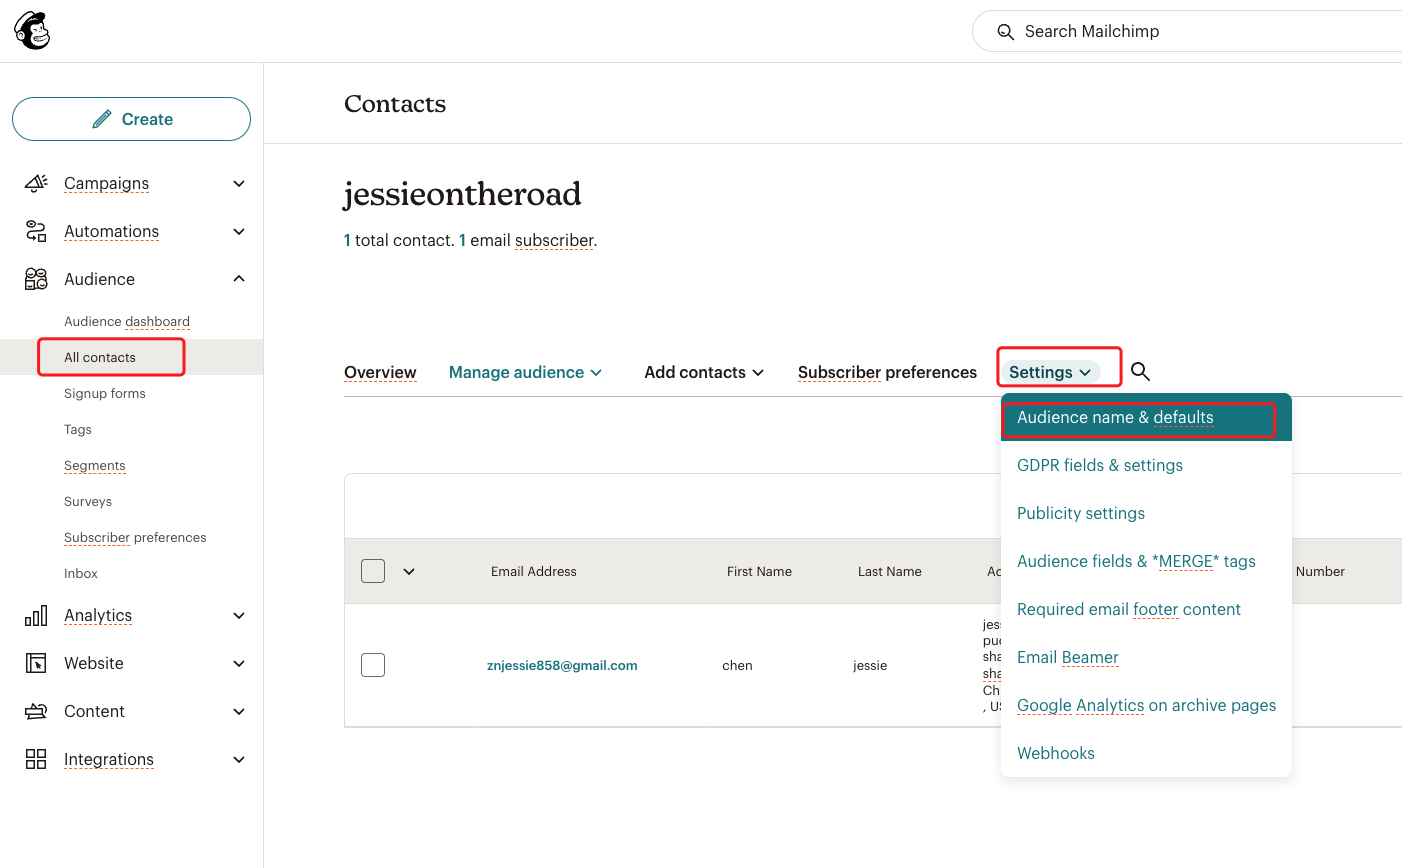Open Subscriber preferences in sidebar

135,537
